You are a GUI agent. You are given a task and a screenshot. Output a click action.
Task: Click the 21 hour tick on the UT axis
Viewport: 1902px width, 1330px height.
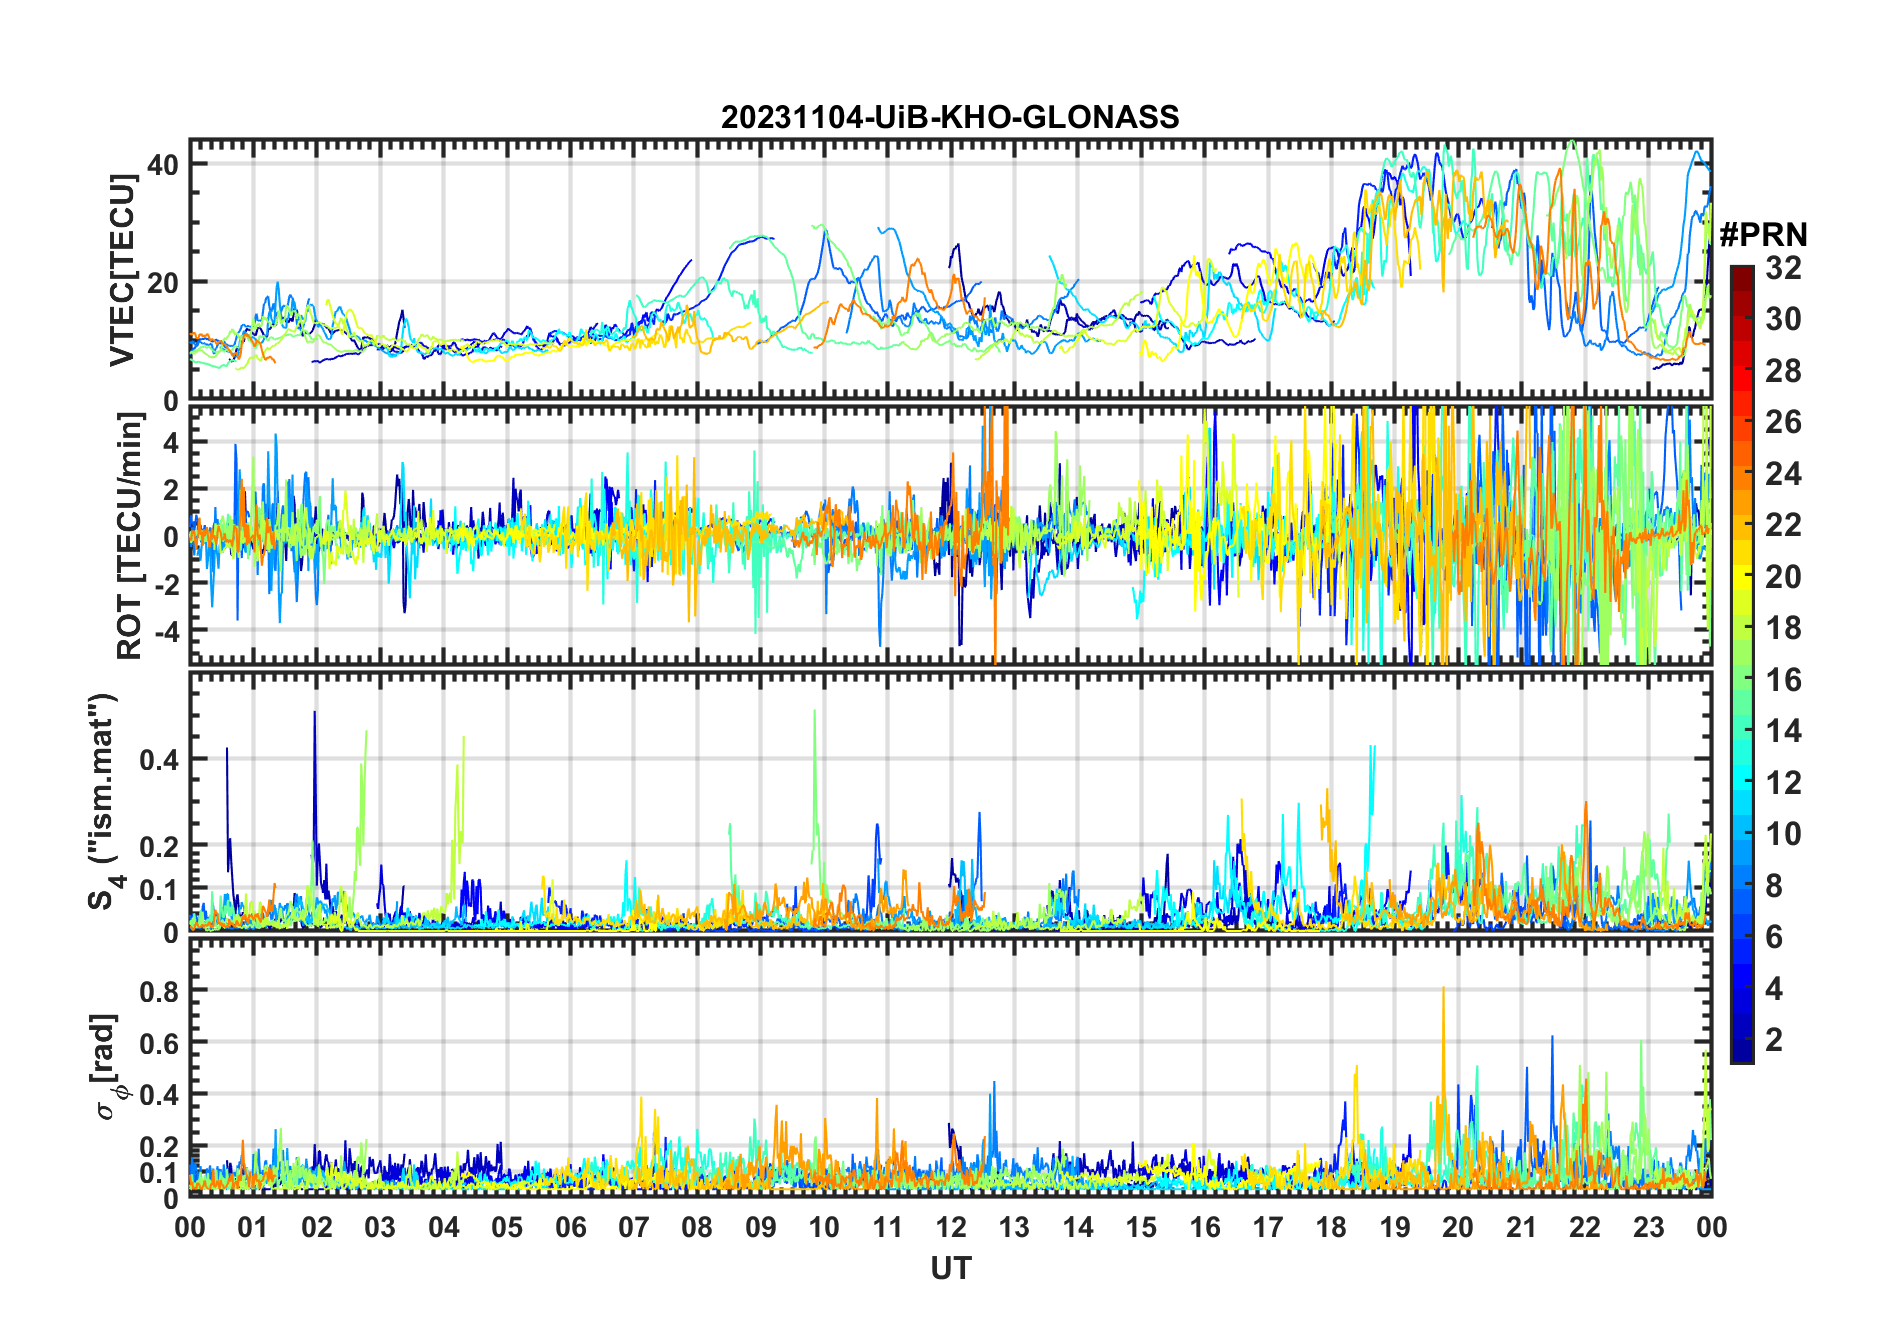pyautogui.click(x=1522, y=1227)
